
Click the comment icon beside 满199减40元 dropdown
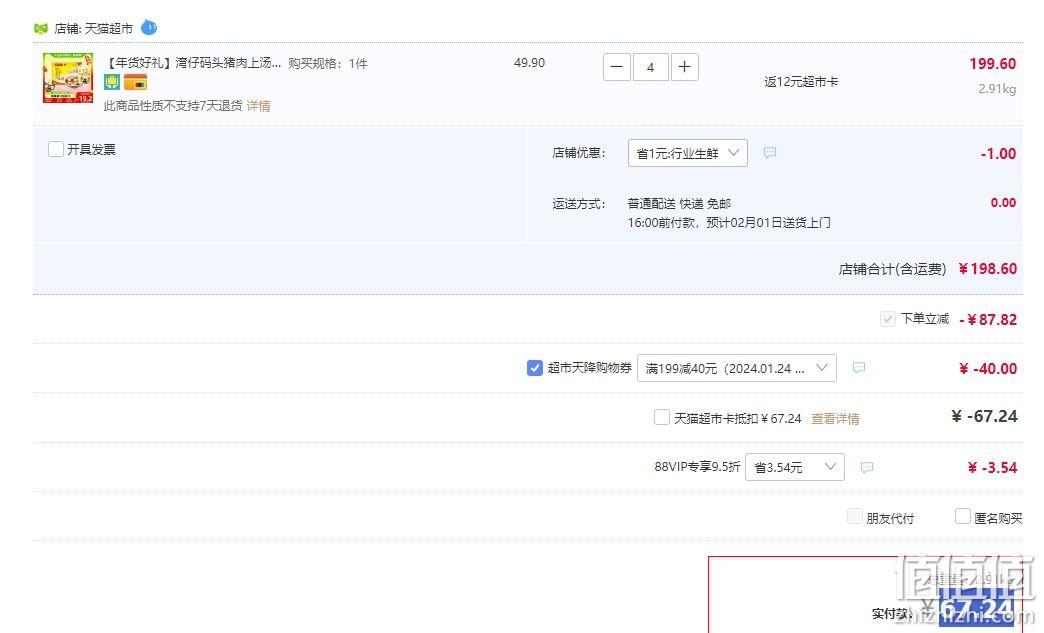click(859, 367)
